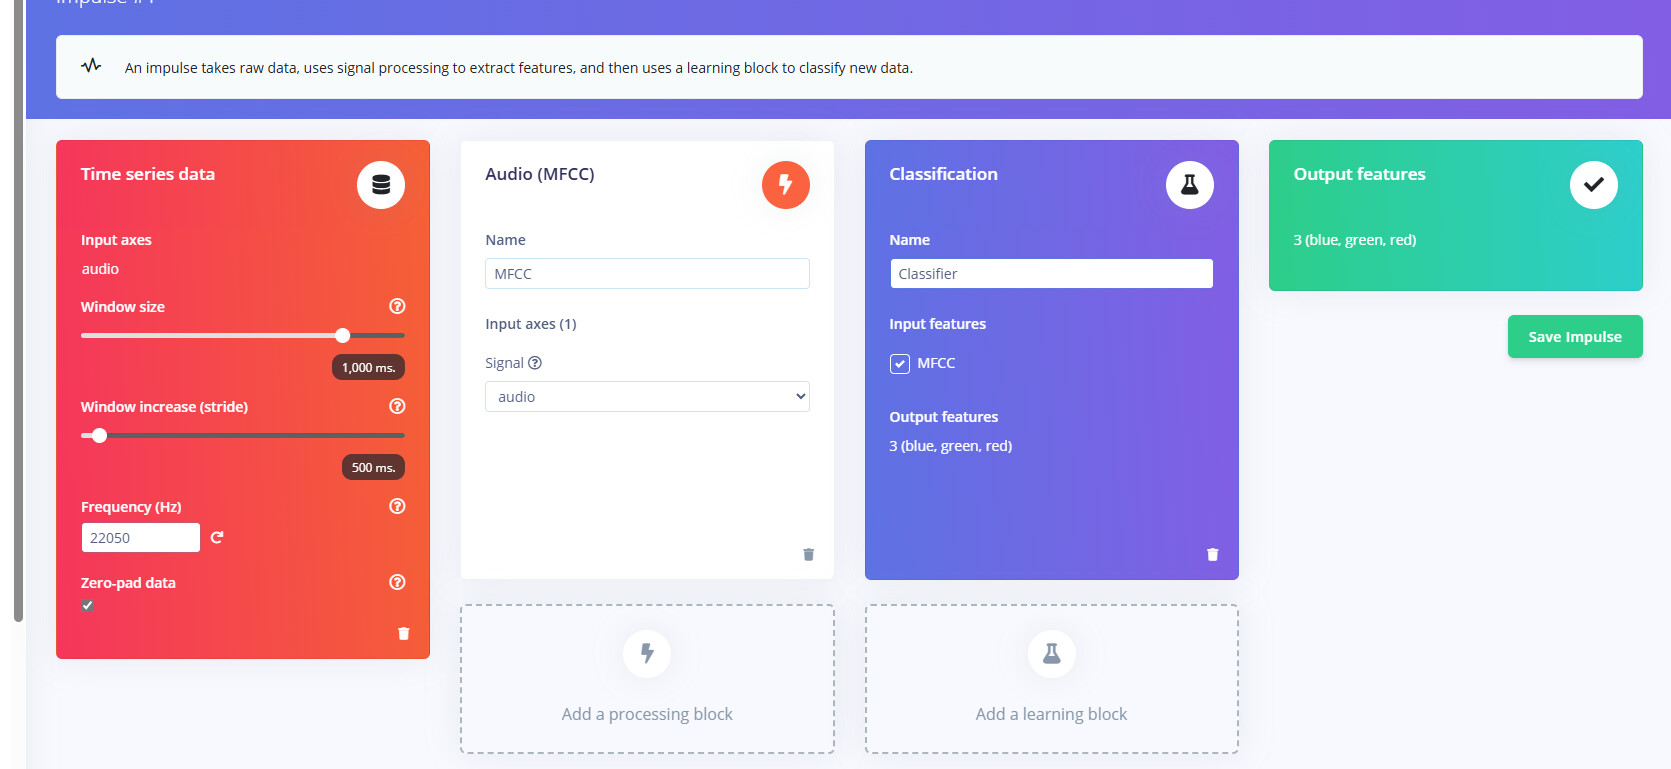Click the Classifier name text field
1671x769 pixels.
coord(1051,274)
